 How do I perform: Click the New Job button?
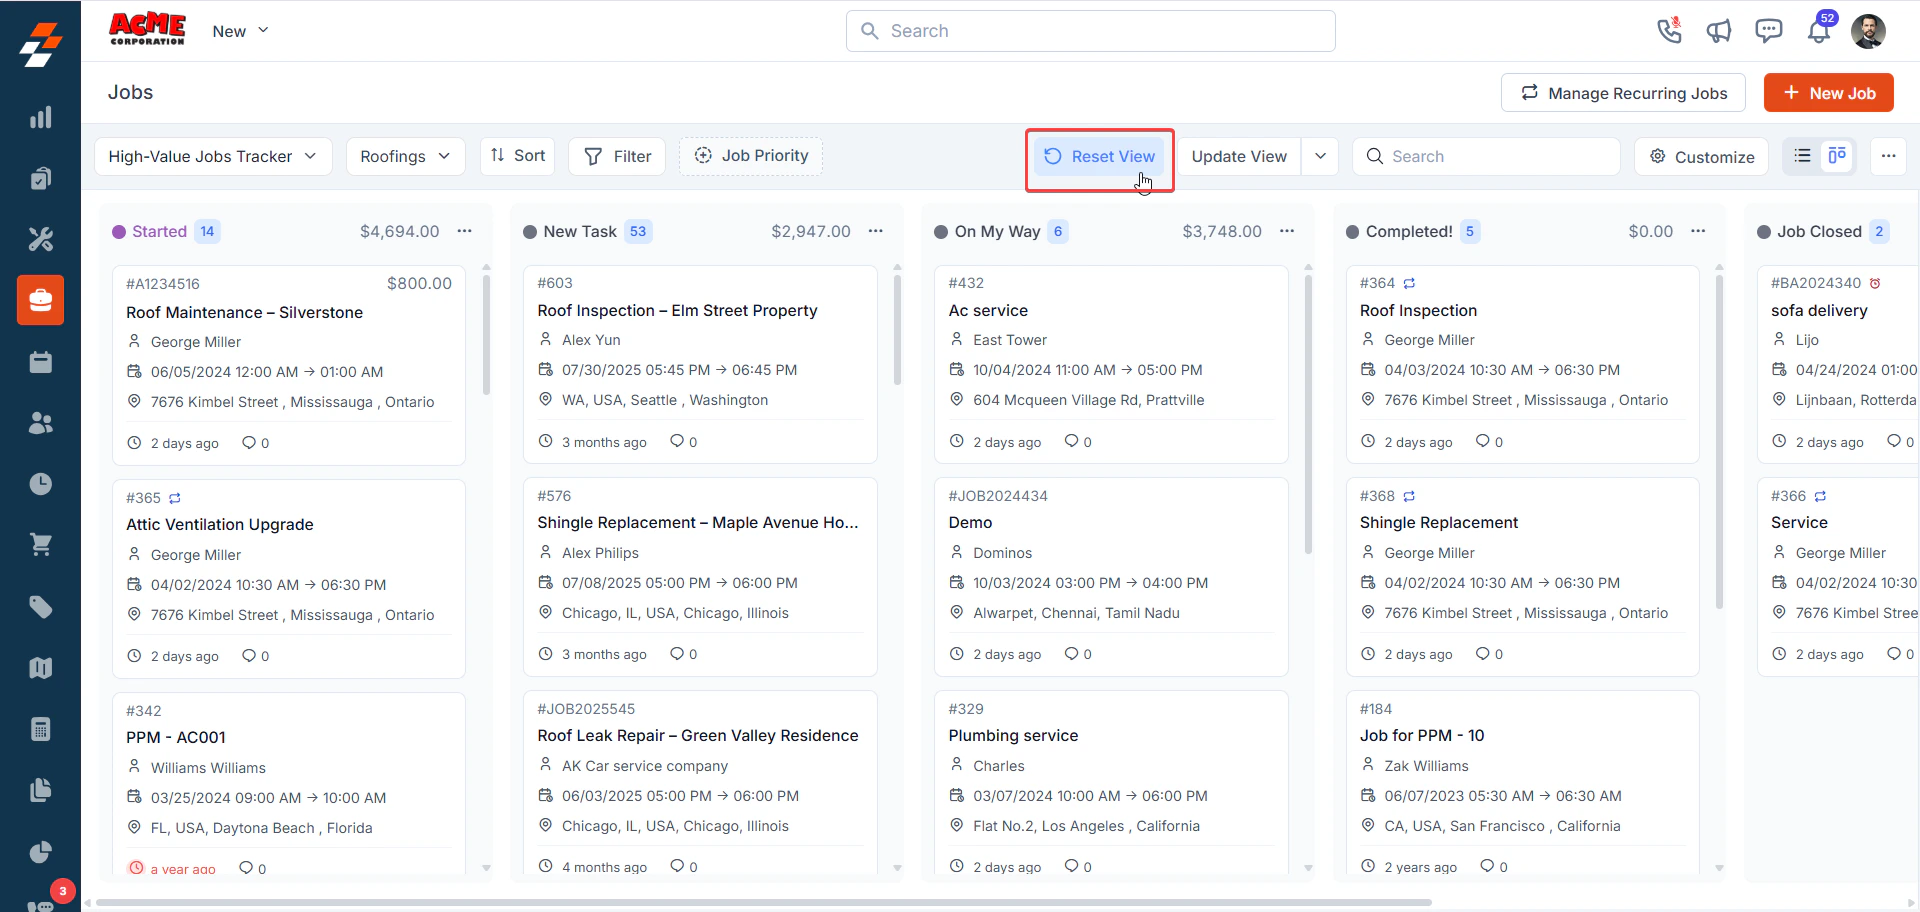pyautogui.click(x=1829, y=93)
